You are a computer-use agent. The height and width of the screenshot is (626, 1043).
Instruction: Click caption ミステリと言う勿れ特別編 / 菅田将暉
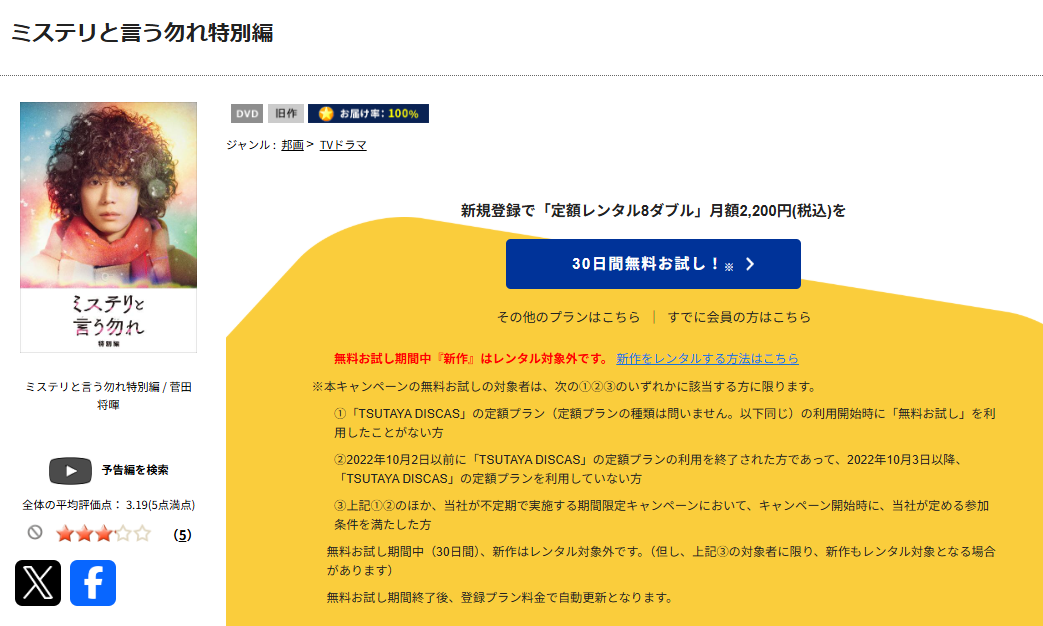[108, 396]
